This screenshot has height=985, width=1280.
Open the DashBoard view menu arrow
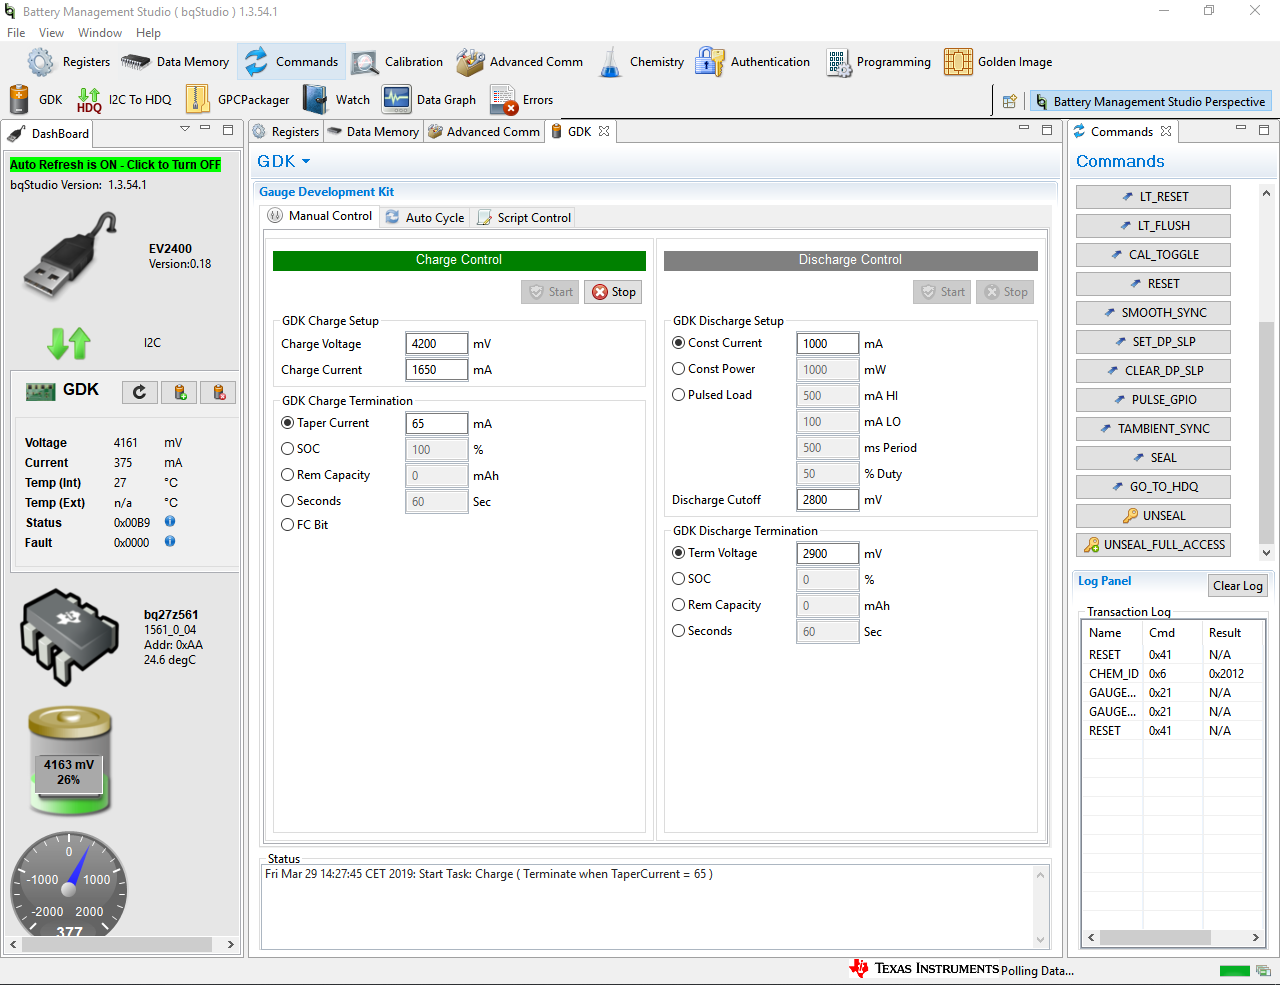(185, 129)
